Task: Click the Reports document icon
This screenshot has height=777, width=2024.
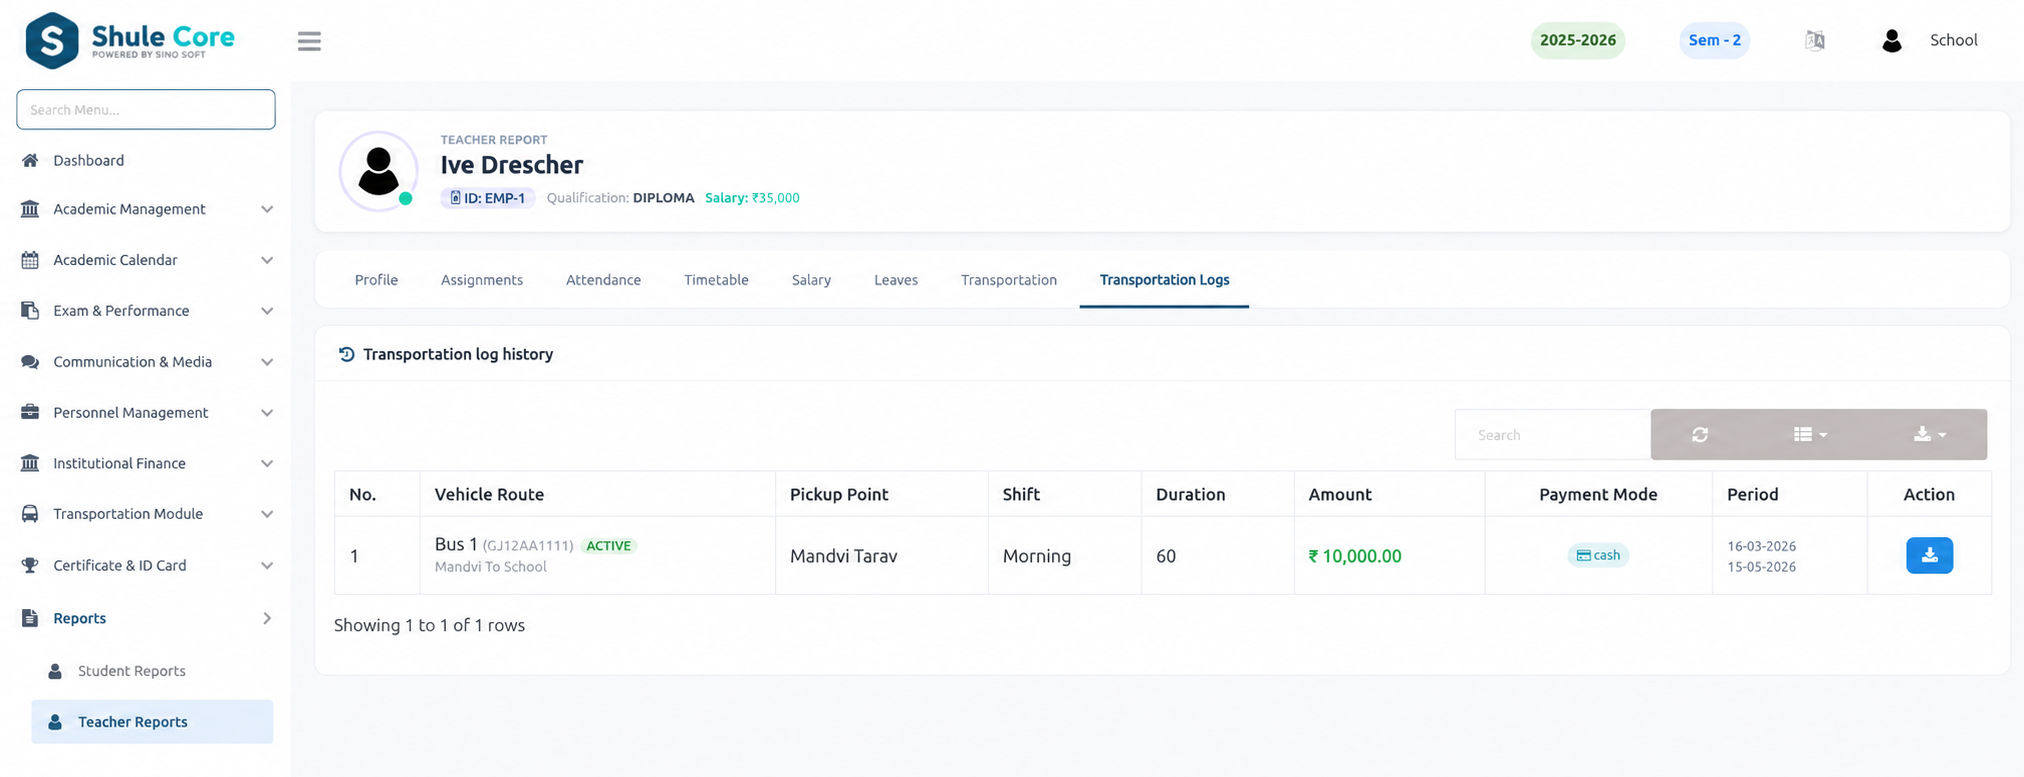Action: (x=30, y=618)
